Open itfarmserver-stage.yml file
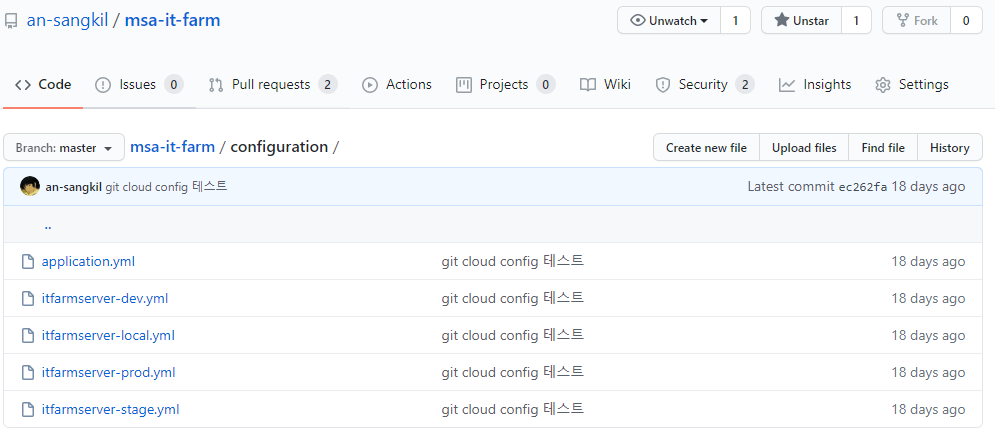Image resolution: width=995 pixels, height=437 pixels. 110,410
